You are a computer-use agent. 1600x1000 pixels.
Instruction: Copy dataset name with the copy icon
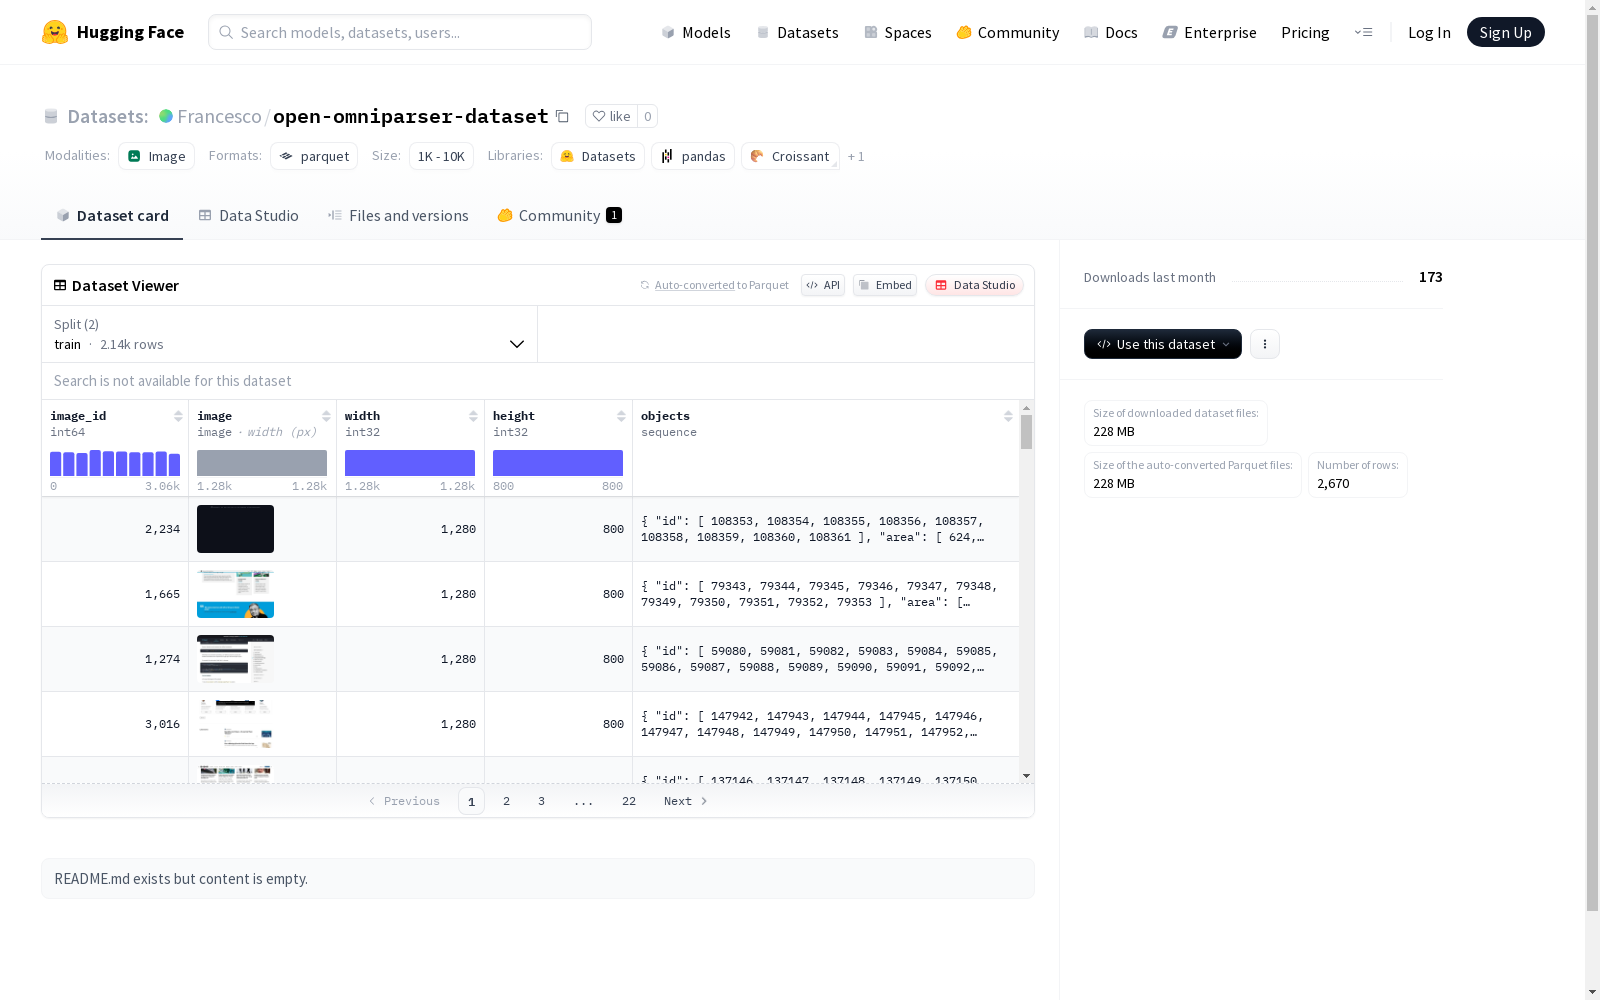(562, 117)
